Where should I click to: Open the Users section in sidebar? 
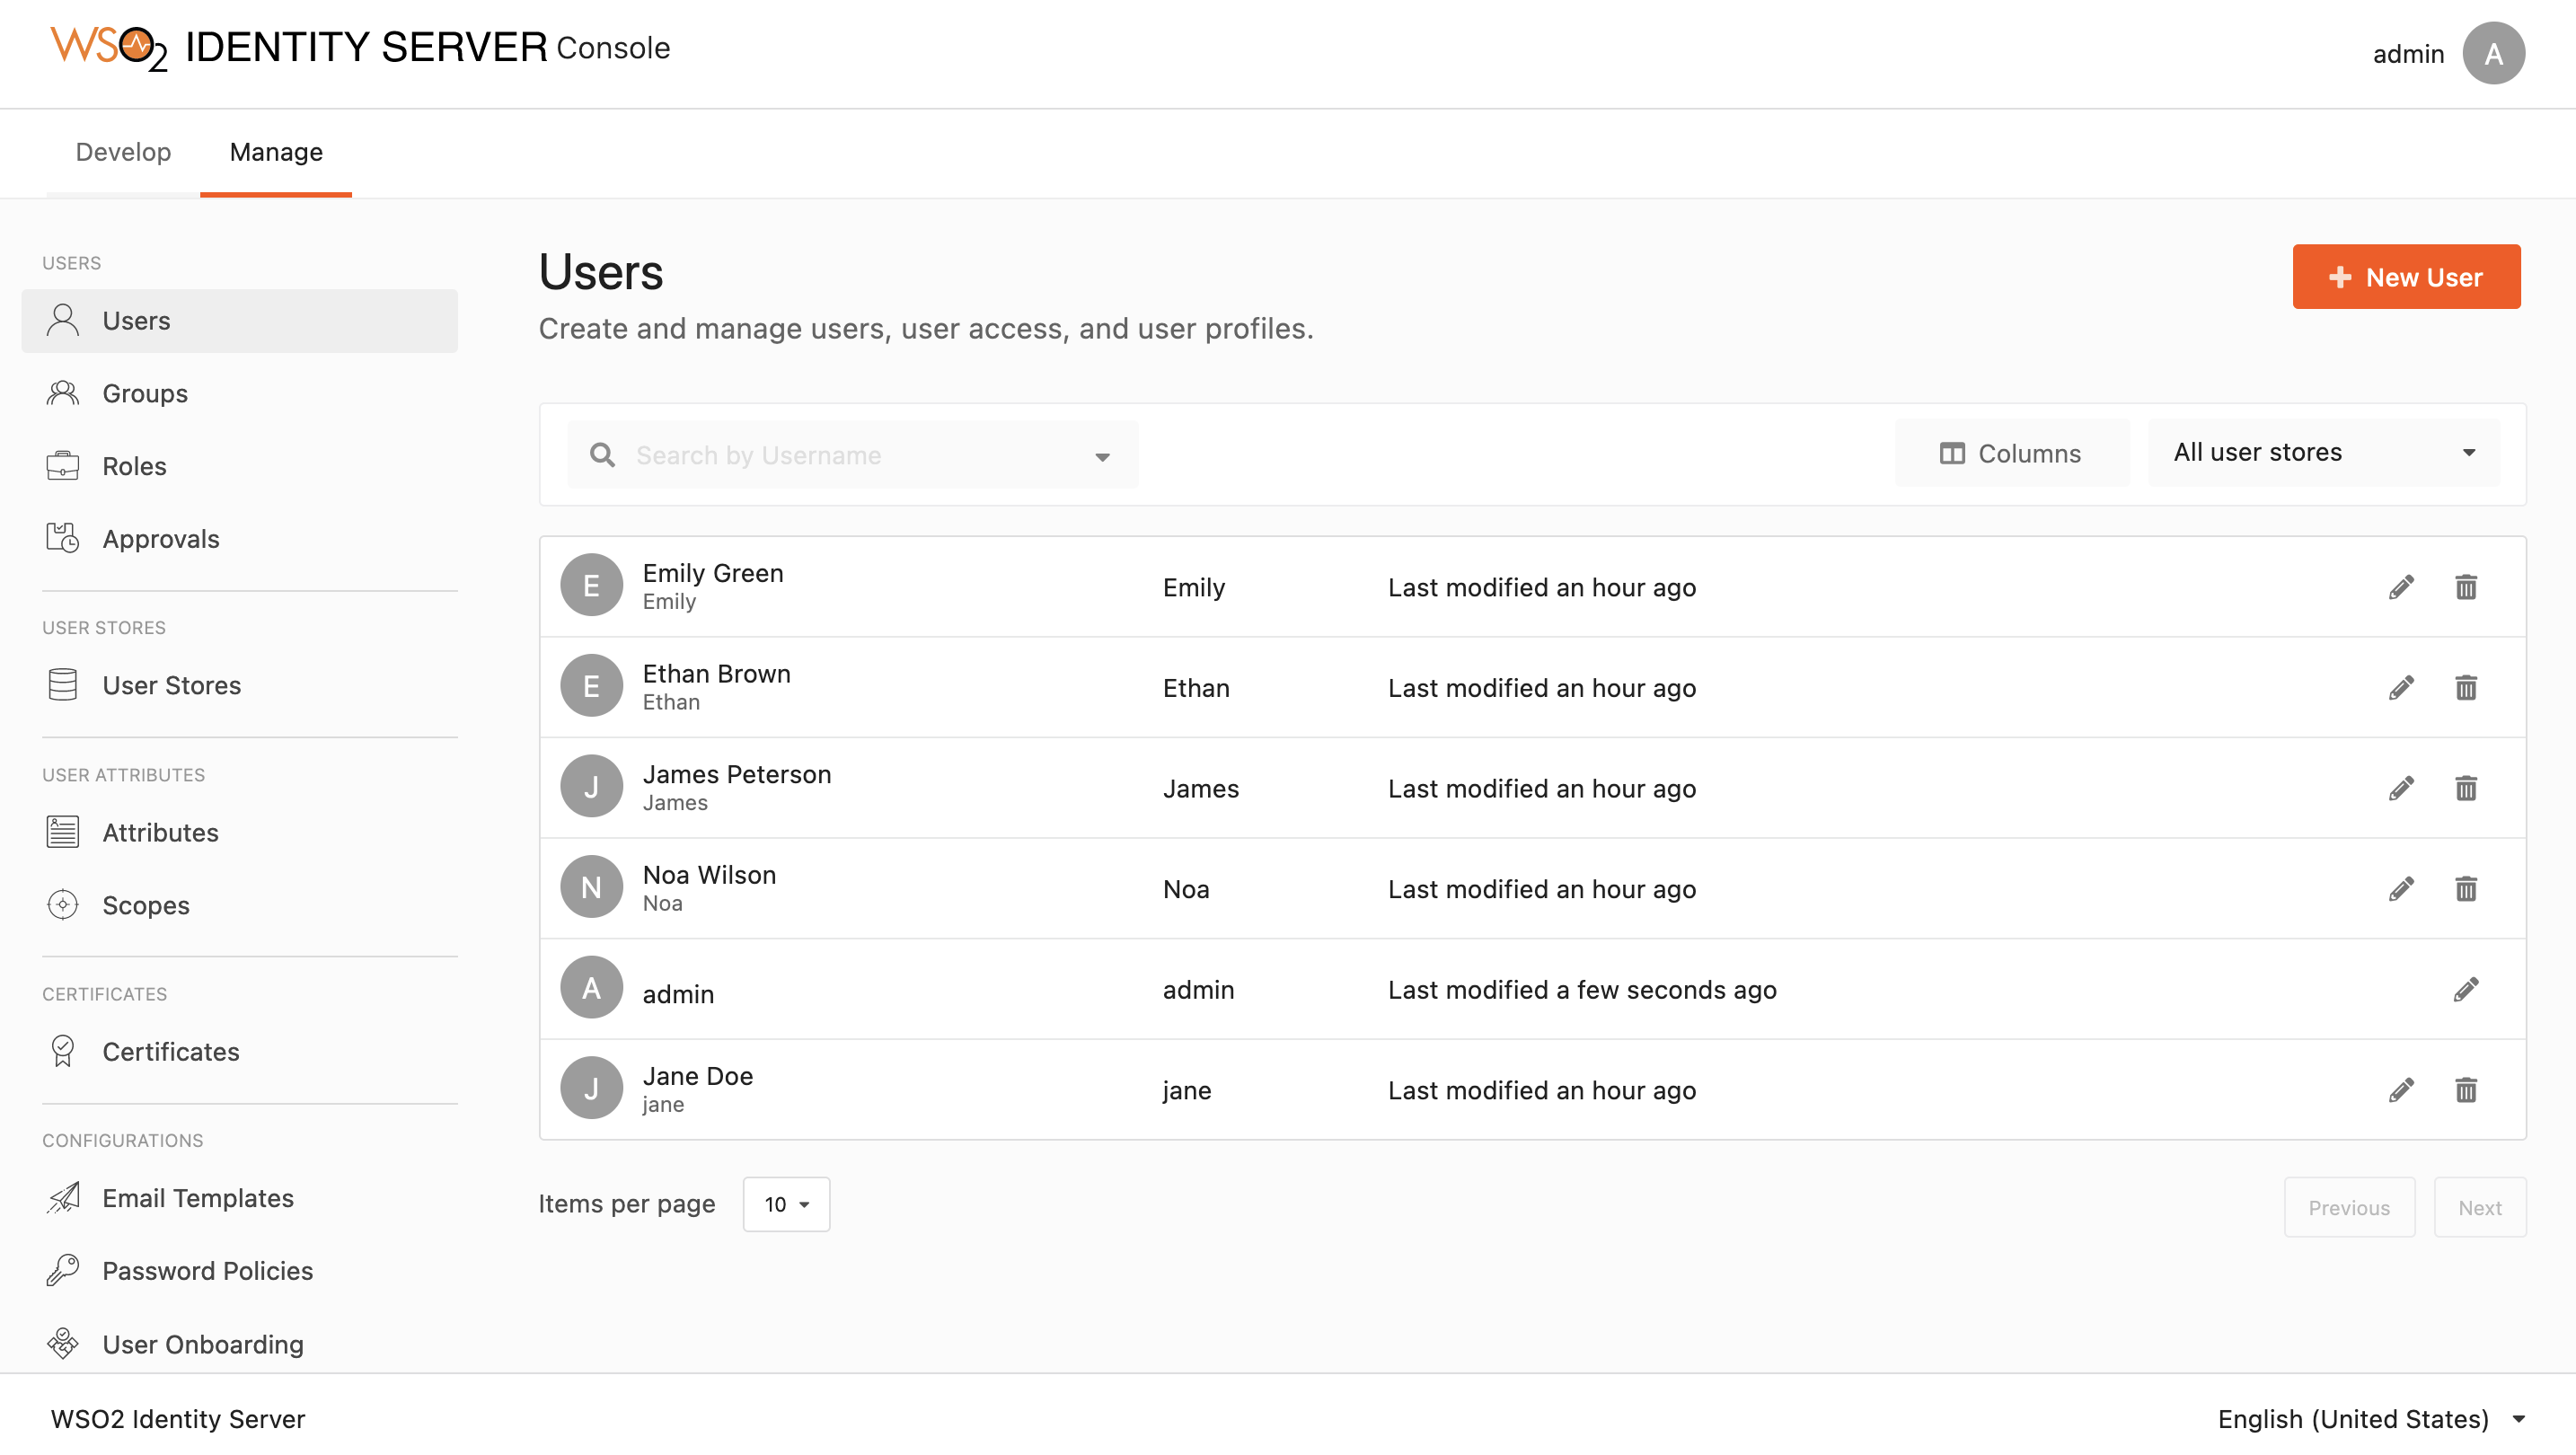click(137, 320)
